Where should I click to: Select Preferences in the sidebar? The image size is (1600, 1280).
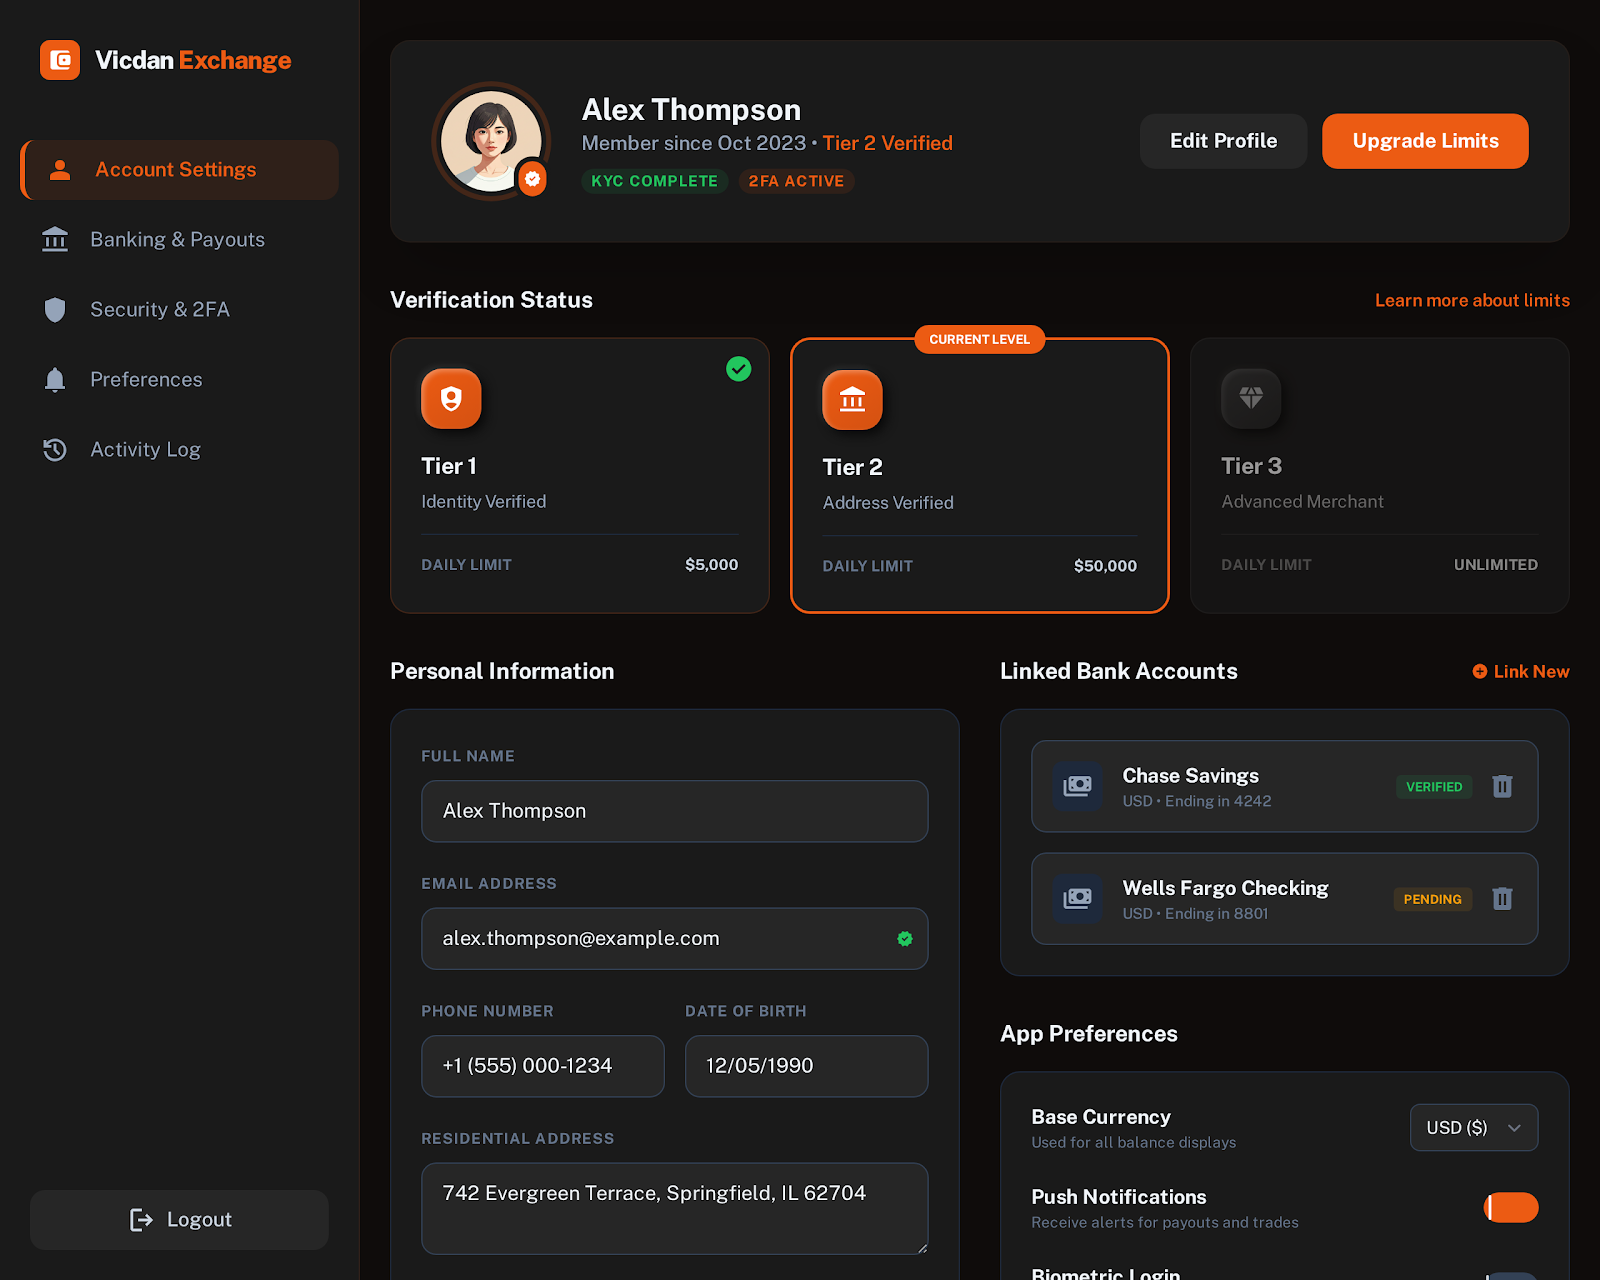[x=146, y=380]
